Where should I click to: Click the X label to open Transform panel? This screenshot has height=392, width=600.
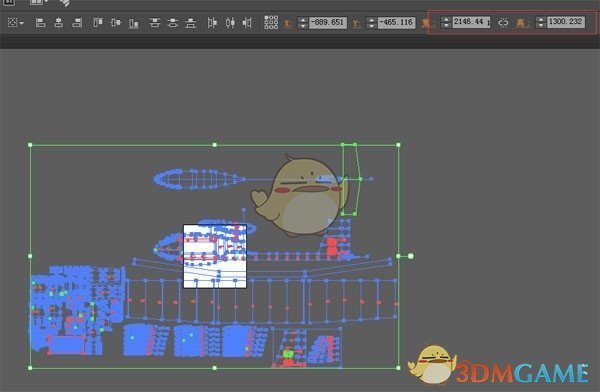tap(288, 23)
